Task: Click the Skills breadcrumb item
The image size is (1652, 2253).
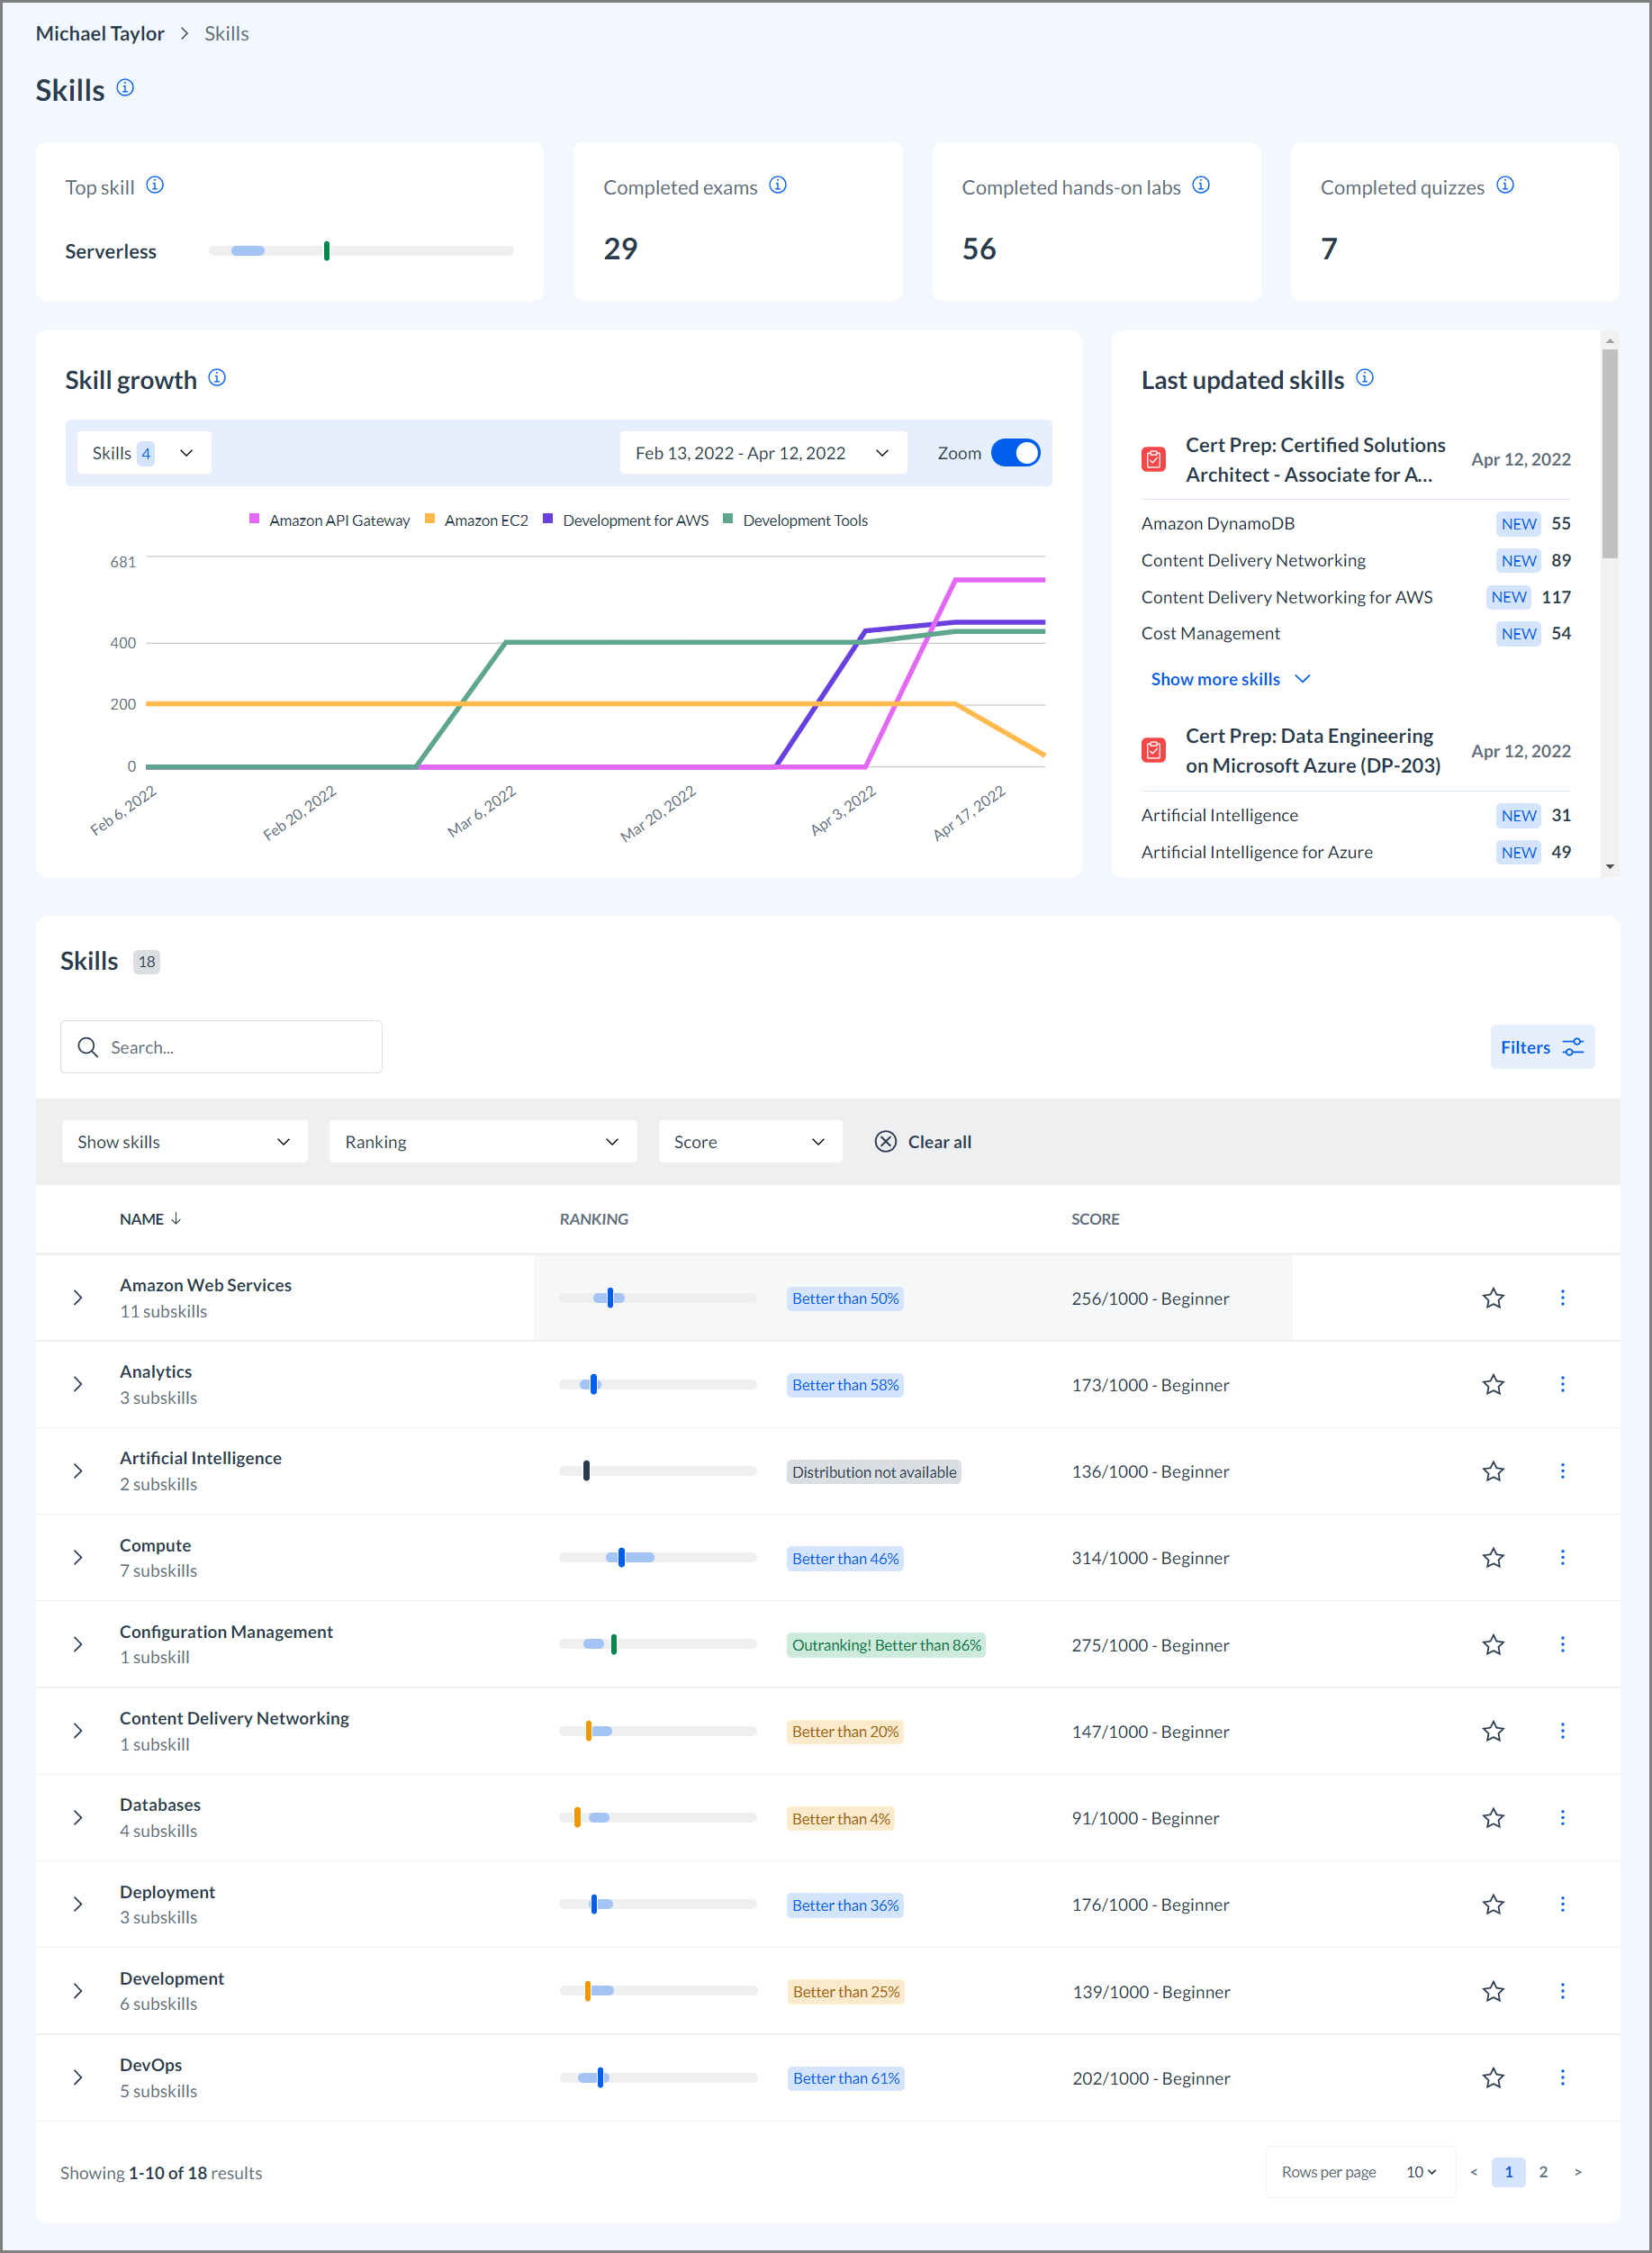Action: click(226, 33)
